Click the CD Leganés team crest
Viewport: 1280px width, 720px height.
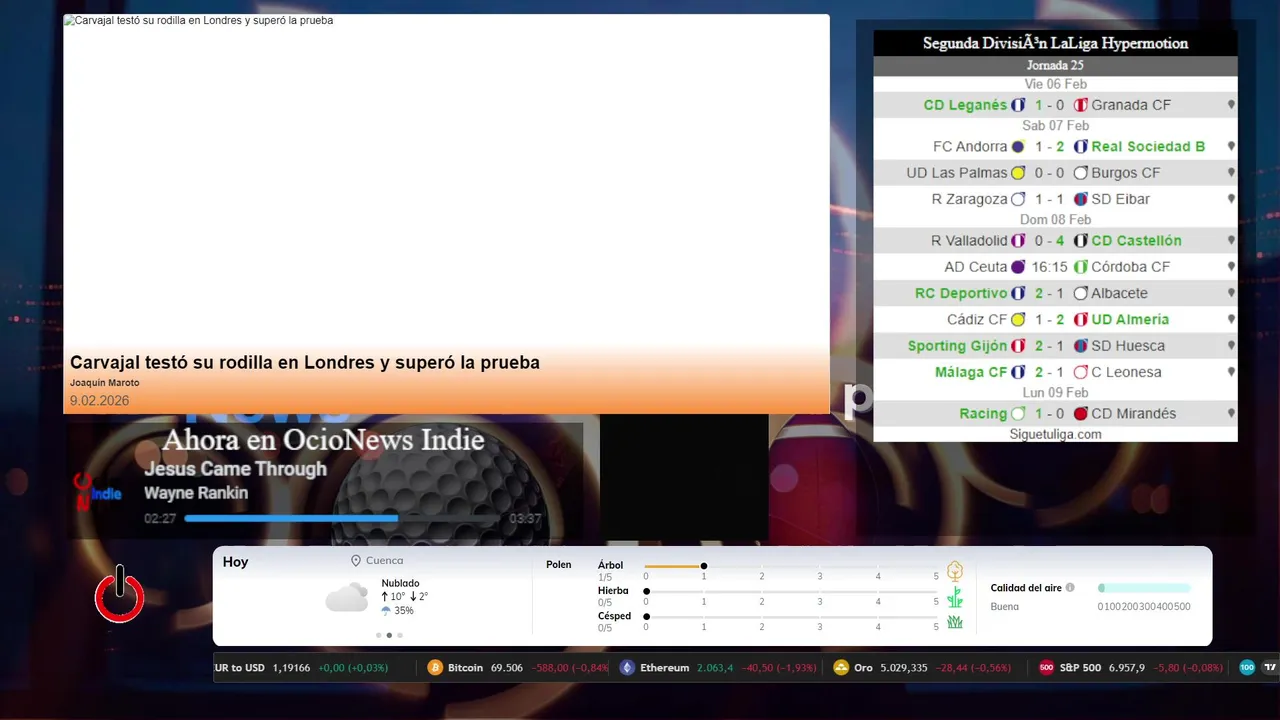point(1018,105)
